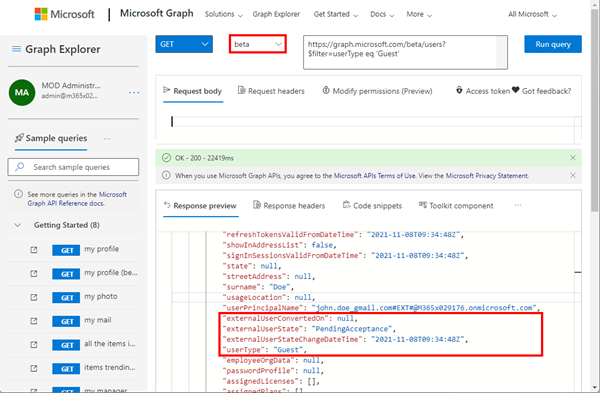Open the ellipsis next to Sample queries
The height and width of the screenshot is (393, 600).
point(107,139)
